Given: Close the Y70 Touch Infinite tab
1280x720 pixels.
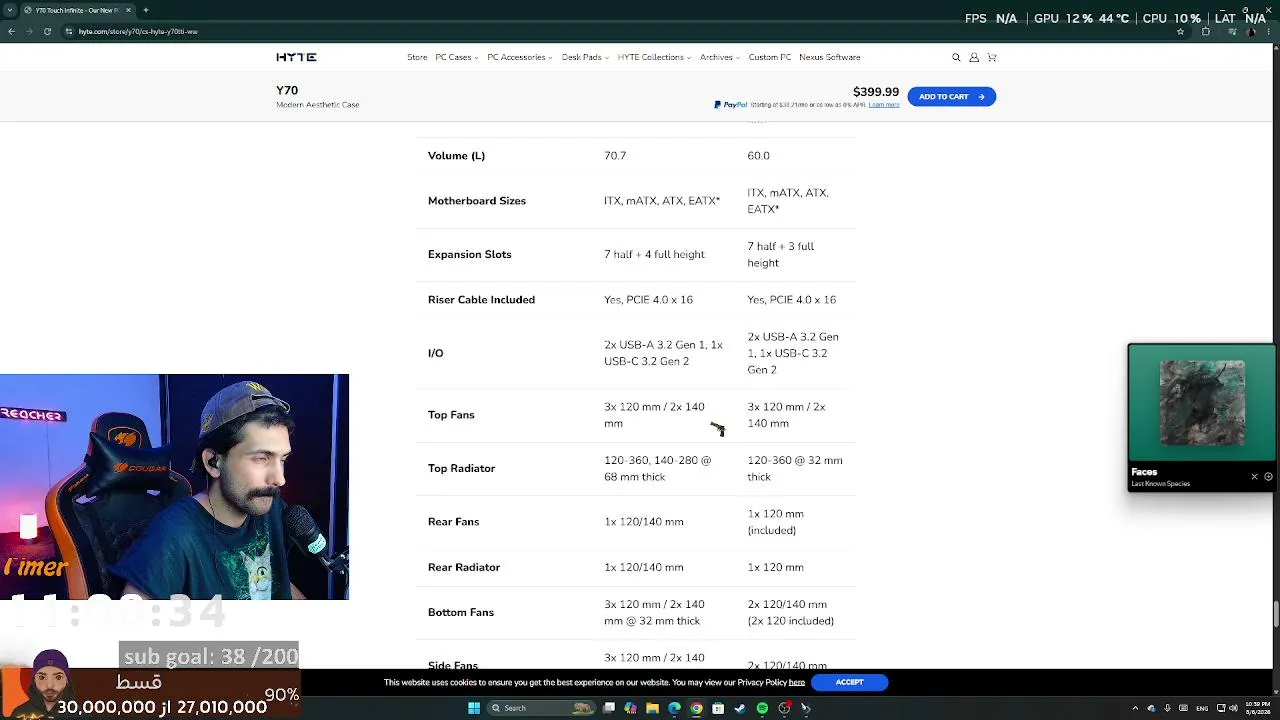Looking at the screenshot, I should (x=128, y=10).
